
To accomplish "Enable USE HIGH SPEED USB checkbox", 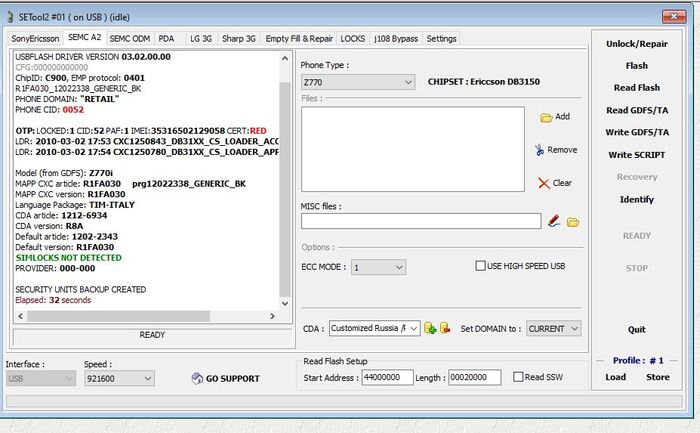I will [480, 266].
